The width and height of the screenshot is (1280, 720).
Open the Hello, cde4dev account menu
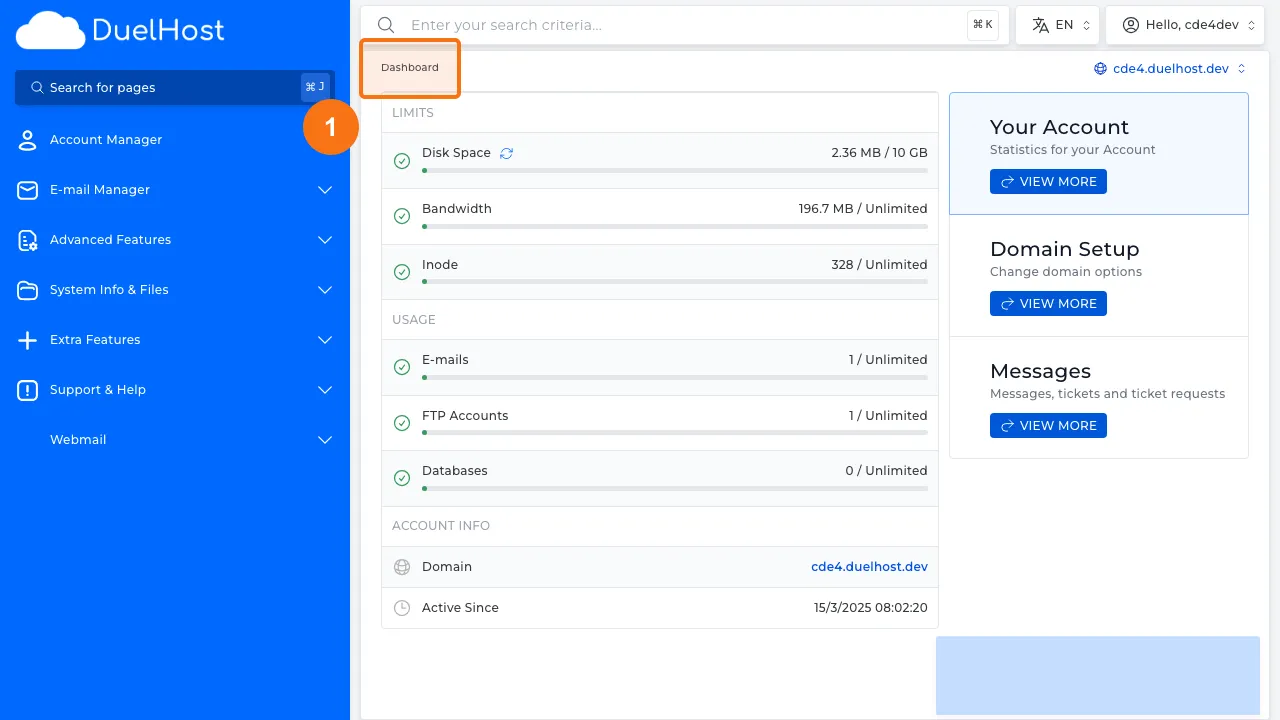(x=1185, y=24)
